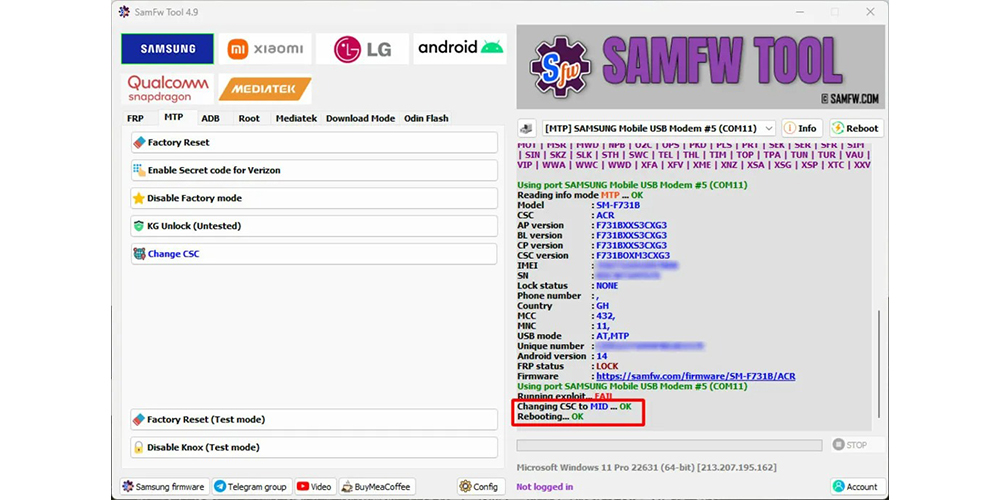This screenshot has width=1000, height=500.
Task: Click the eraser icon on Factory Reset
Action: (139, 143)
